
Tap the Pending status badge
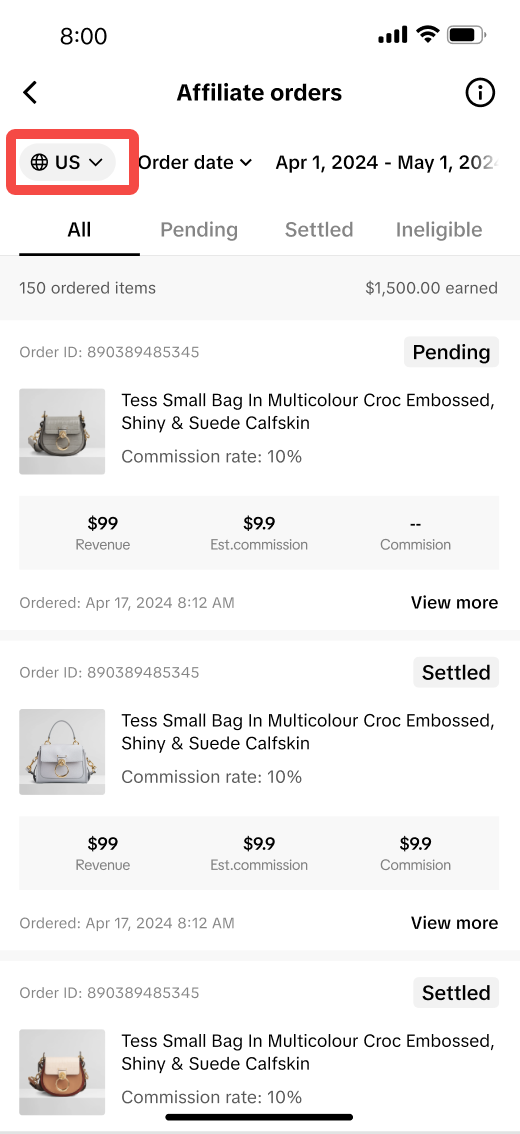tap(451, 352)
